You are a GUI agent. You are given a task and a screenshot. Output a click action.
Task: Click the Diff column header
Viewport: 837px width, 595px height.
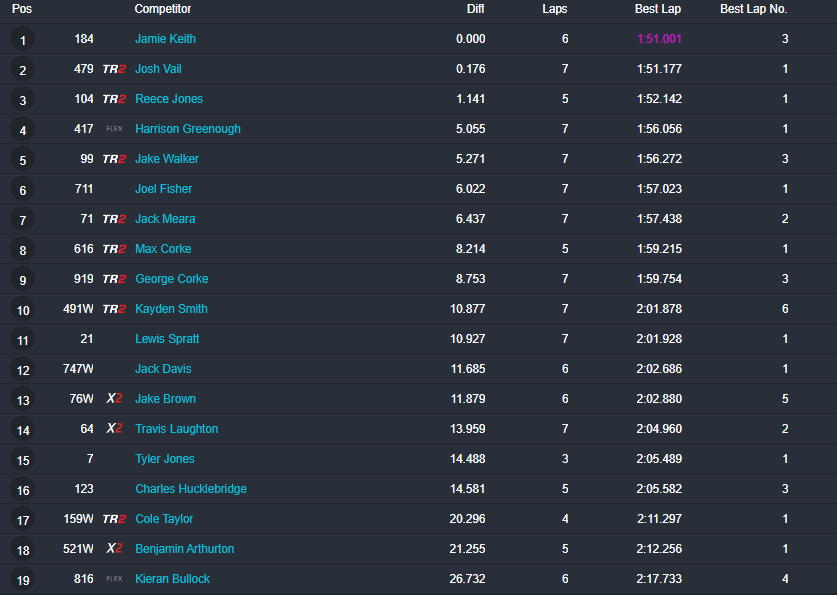tap(475, 9)
